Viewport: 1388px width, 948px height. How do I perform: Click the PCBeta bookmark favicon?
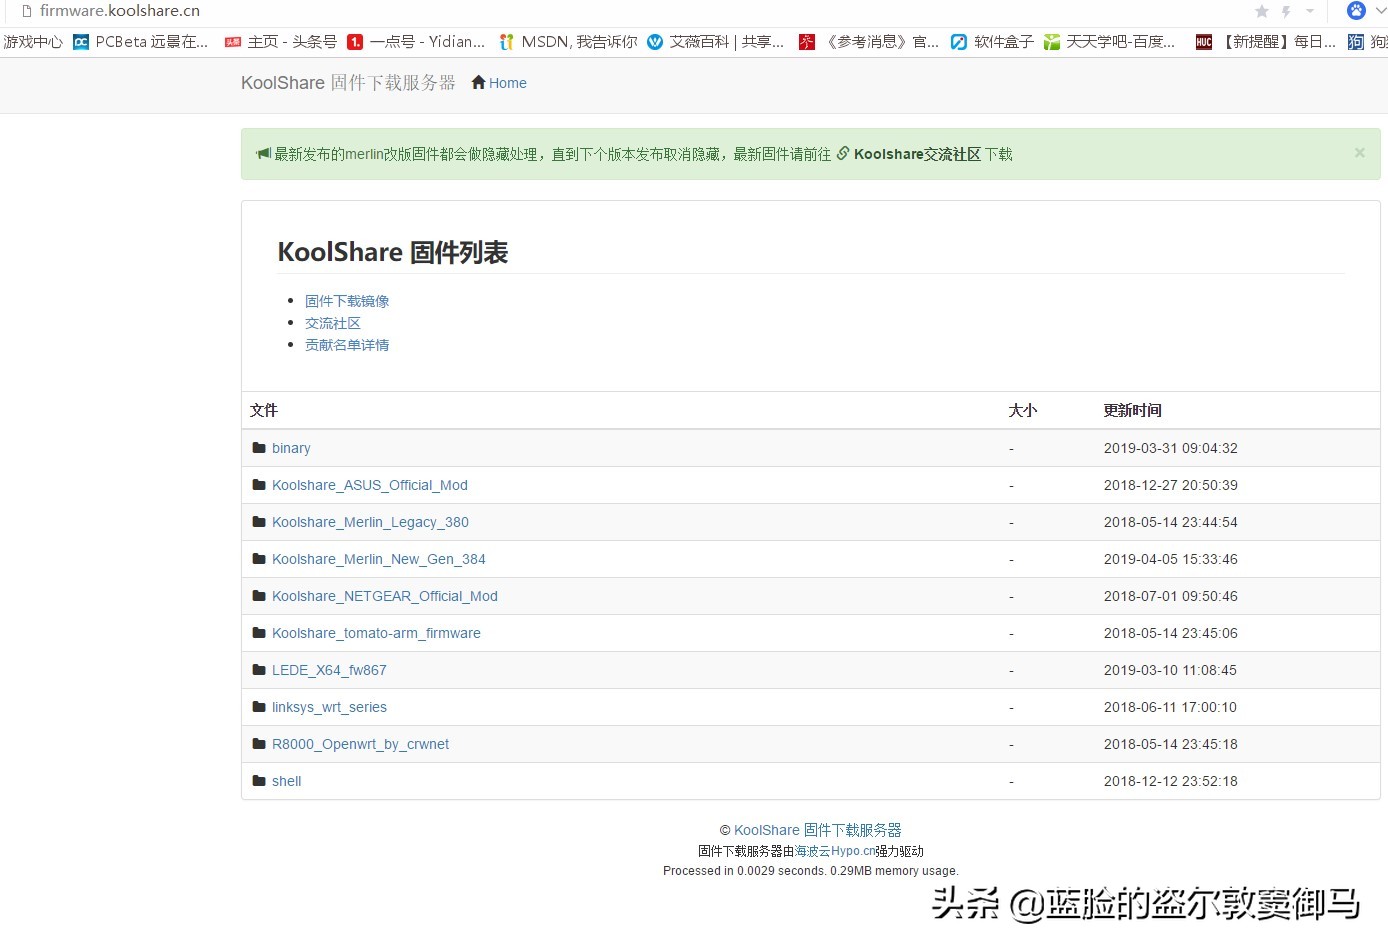tap(81, 42)
